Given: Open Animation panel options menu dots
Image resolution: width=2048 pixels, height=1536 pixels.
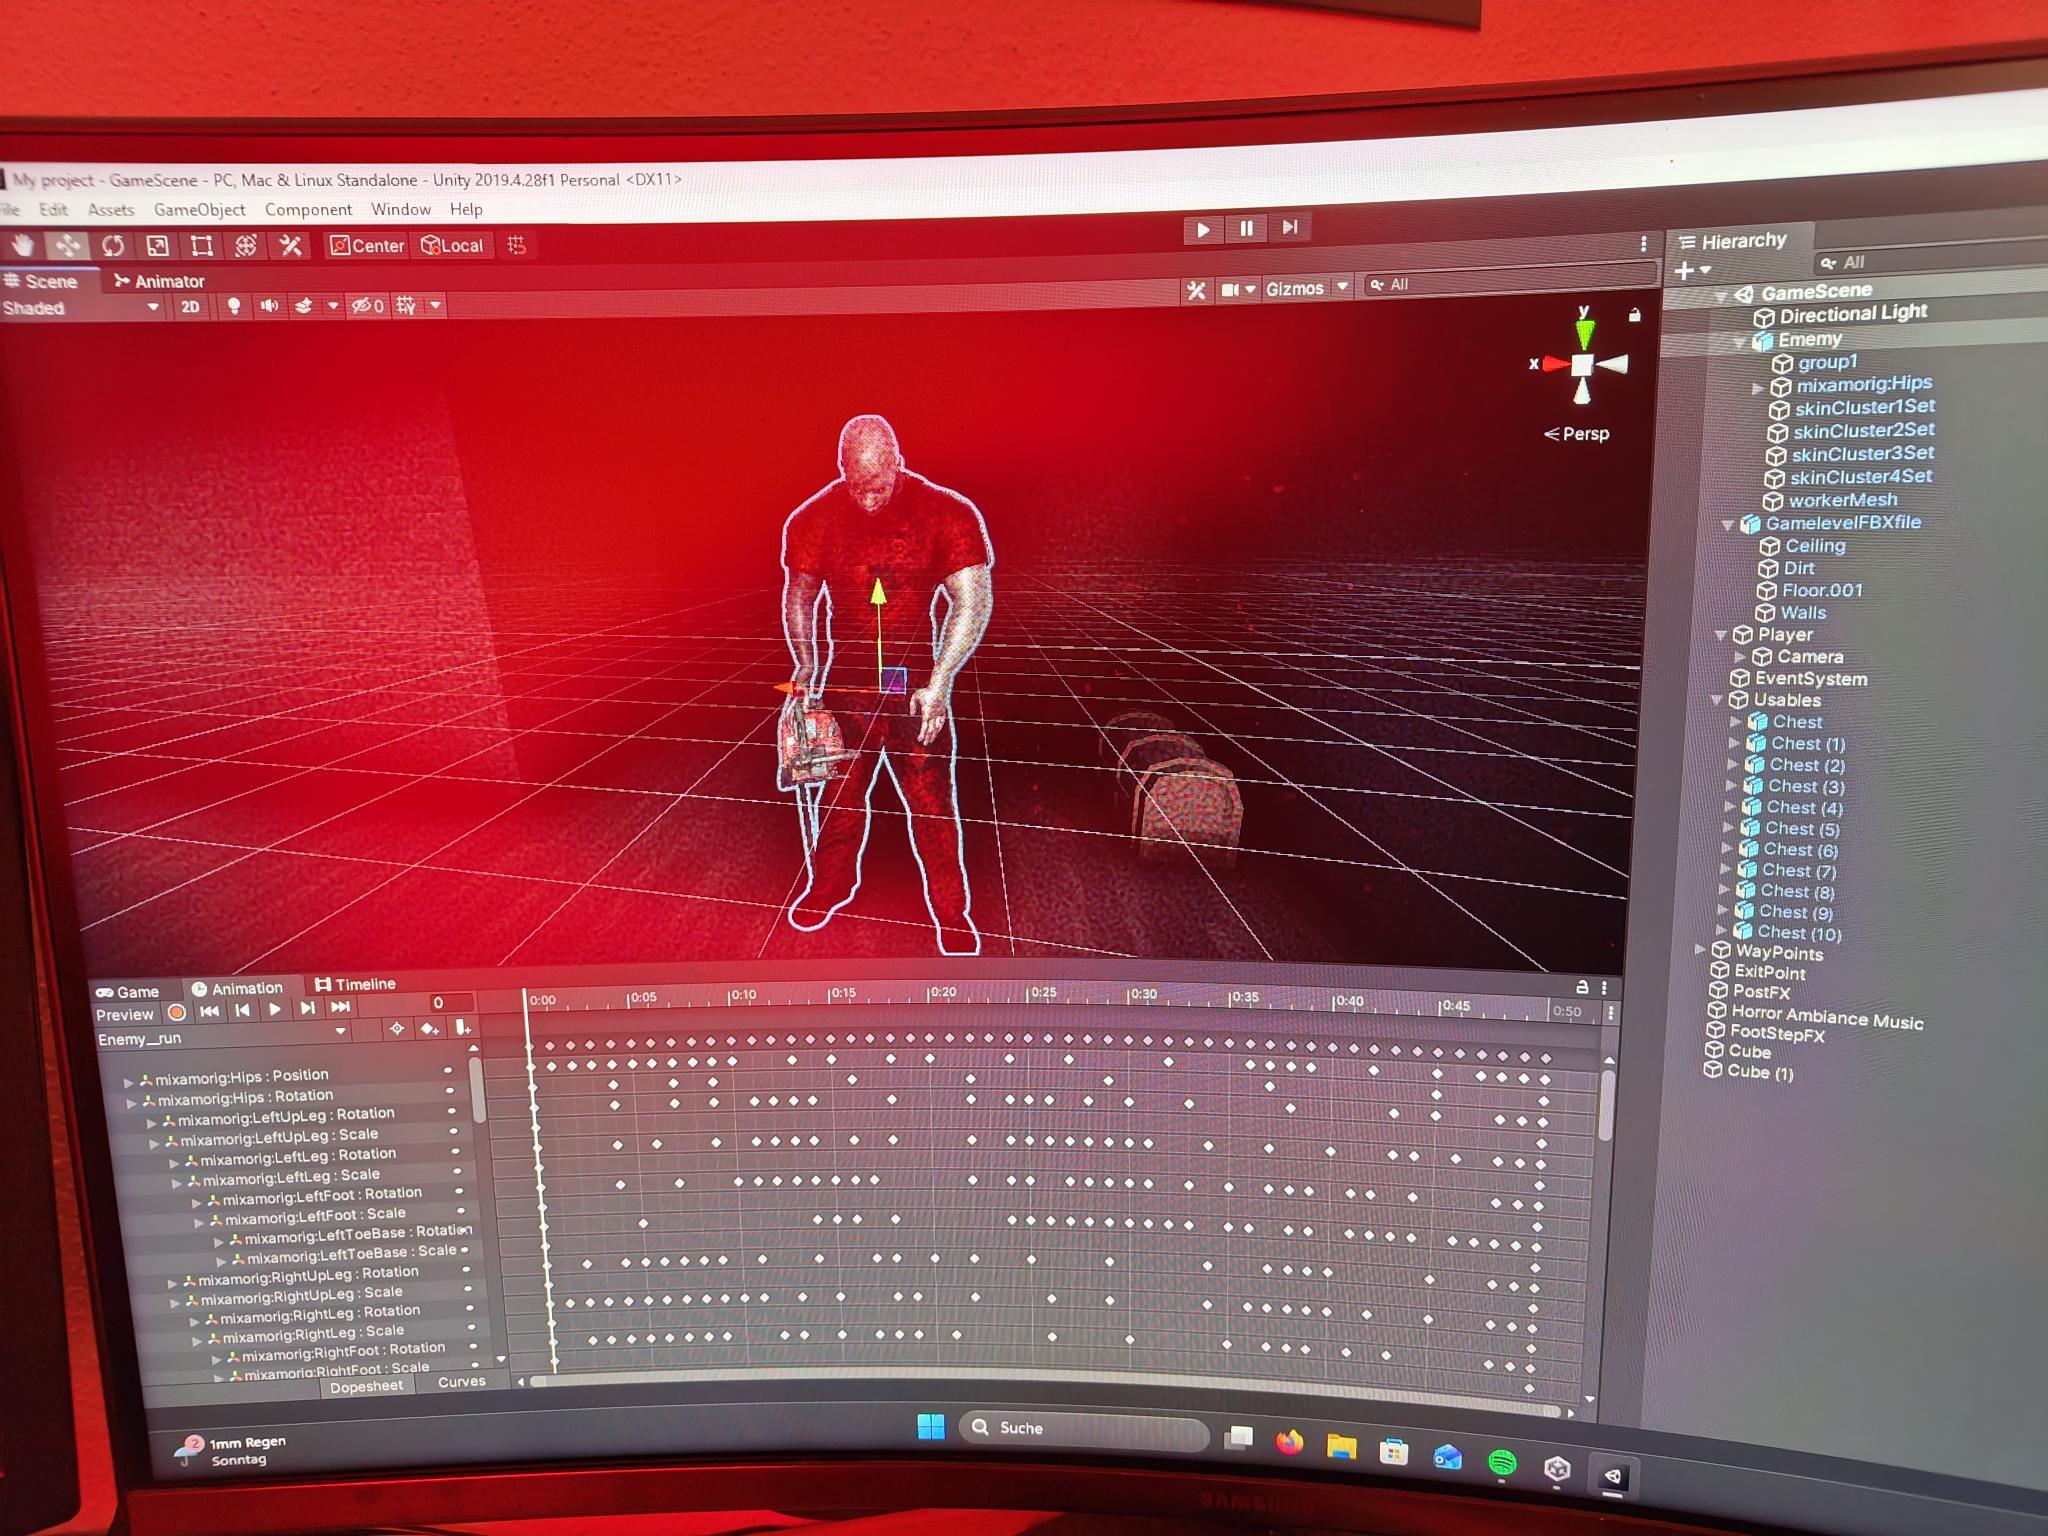Looking at the screenshot, I should click(1604, 987).
